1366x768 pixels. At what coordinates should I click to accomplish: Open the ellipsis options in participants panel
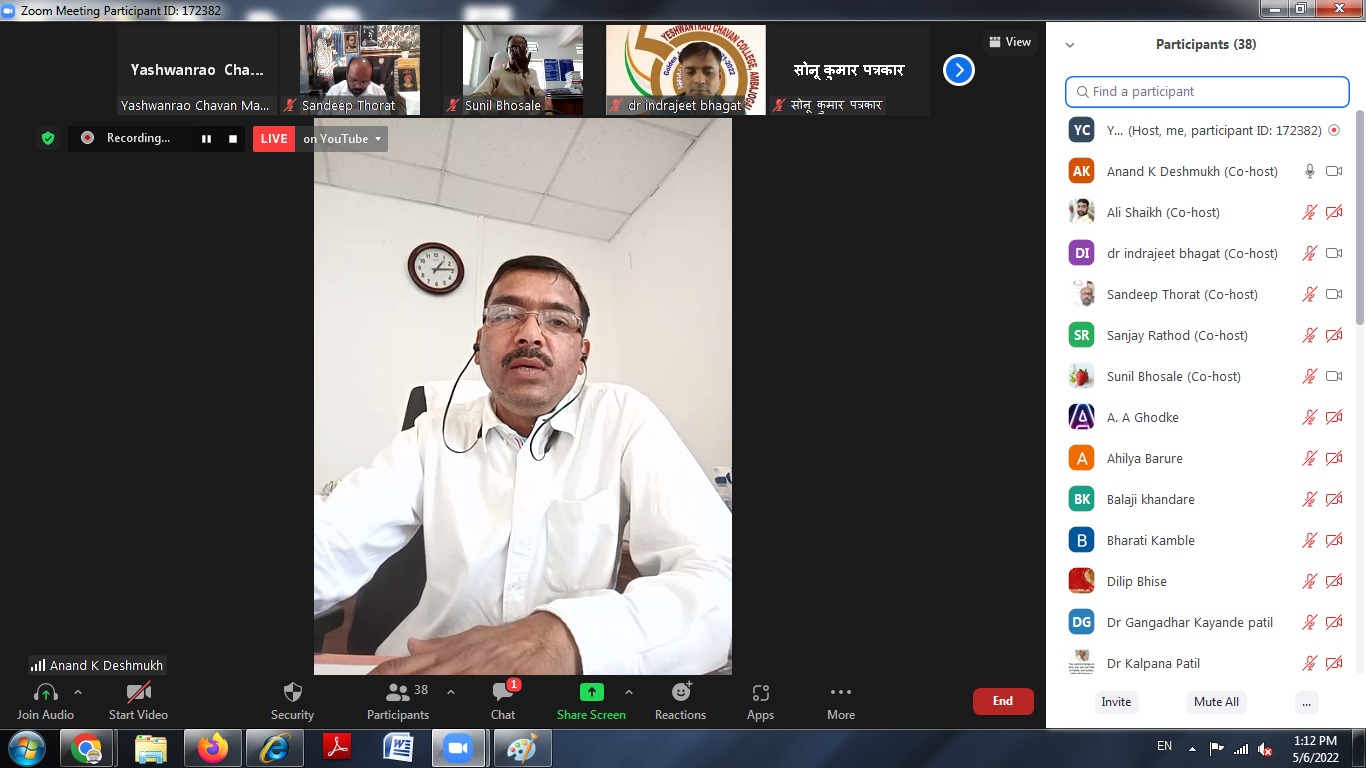(1306, 702)
